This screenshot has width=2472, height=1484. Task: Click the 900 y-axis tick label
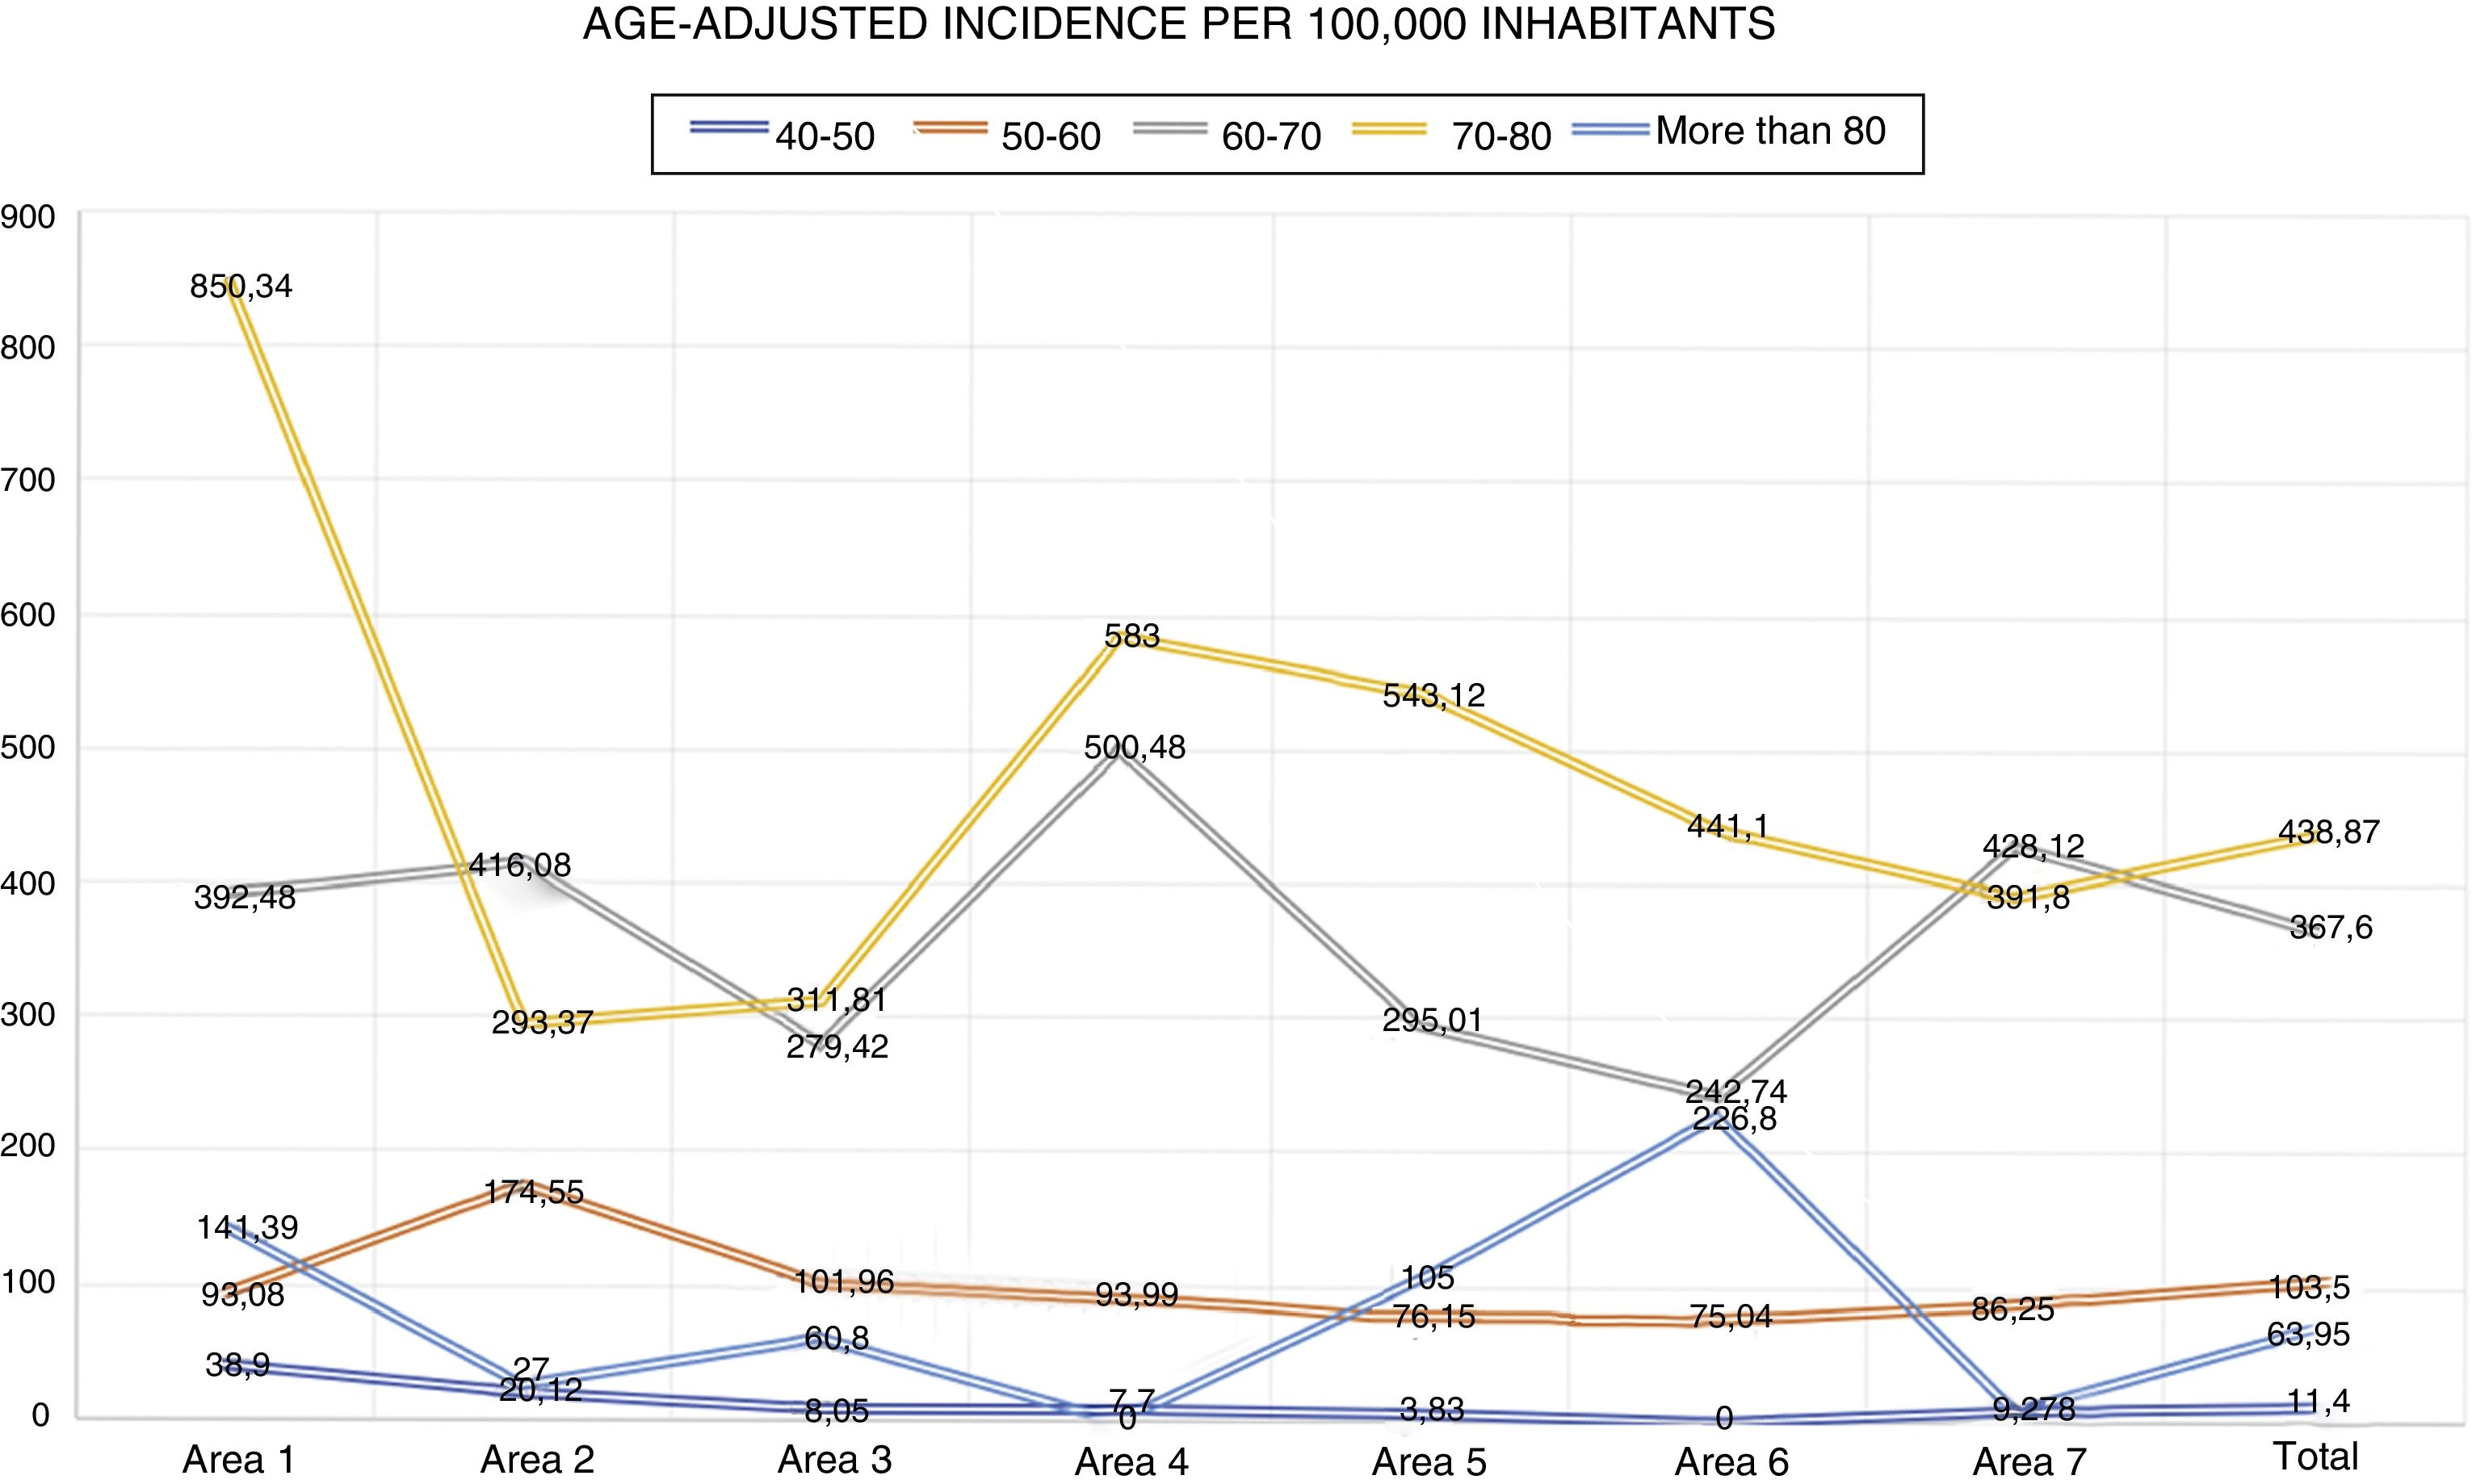coord(27,217)
